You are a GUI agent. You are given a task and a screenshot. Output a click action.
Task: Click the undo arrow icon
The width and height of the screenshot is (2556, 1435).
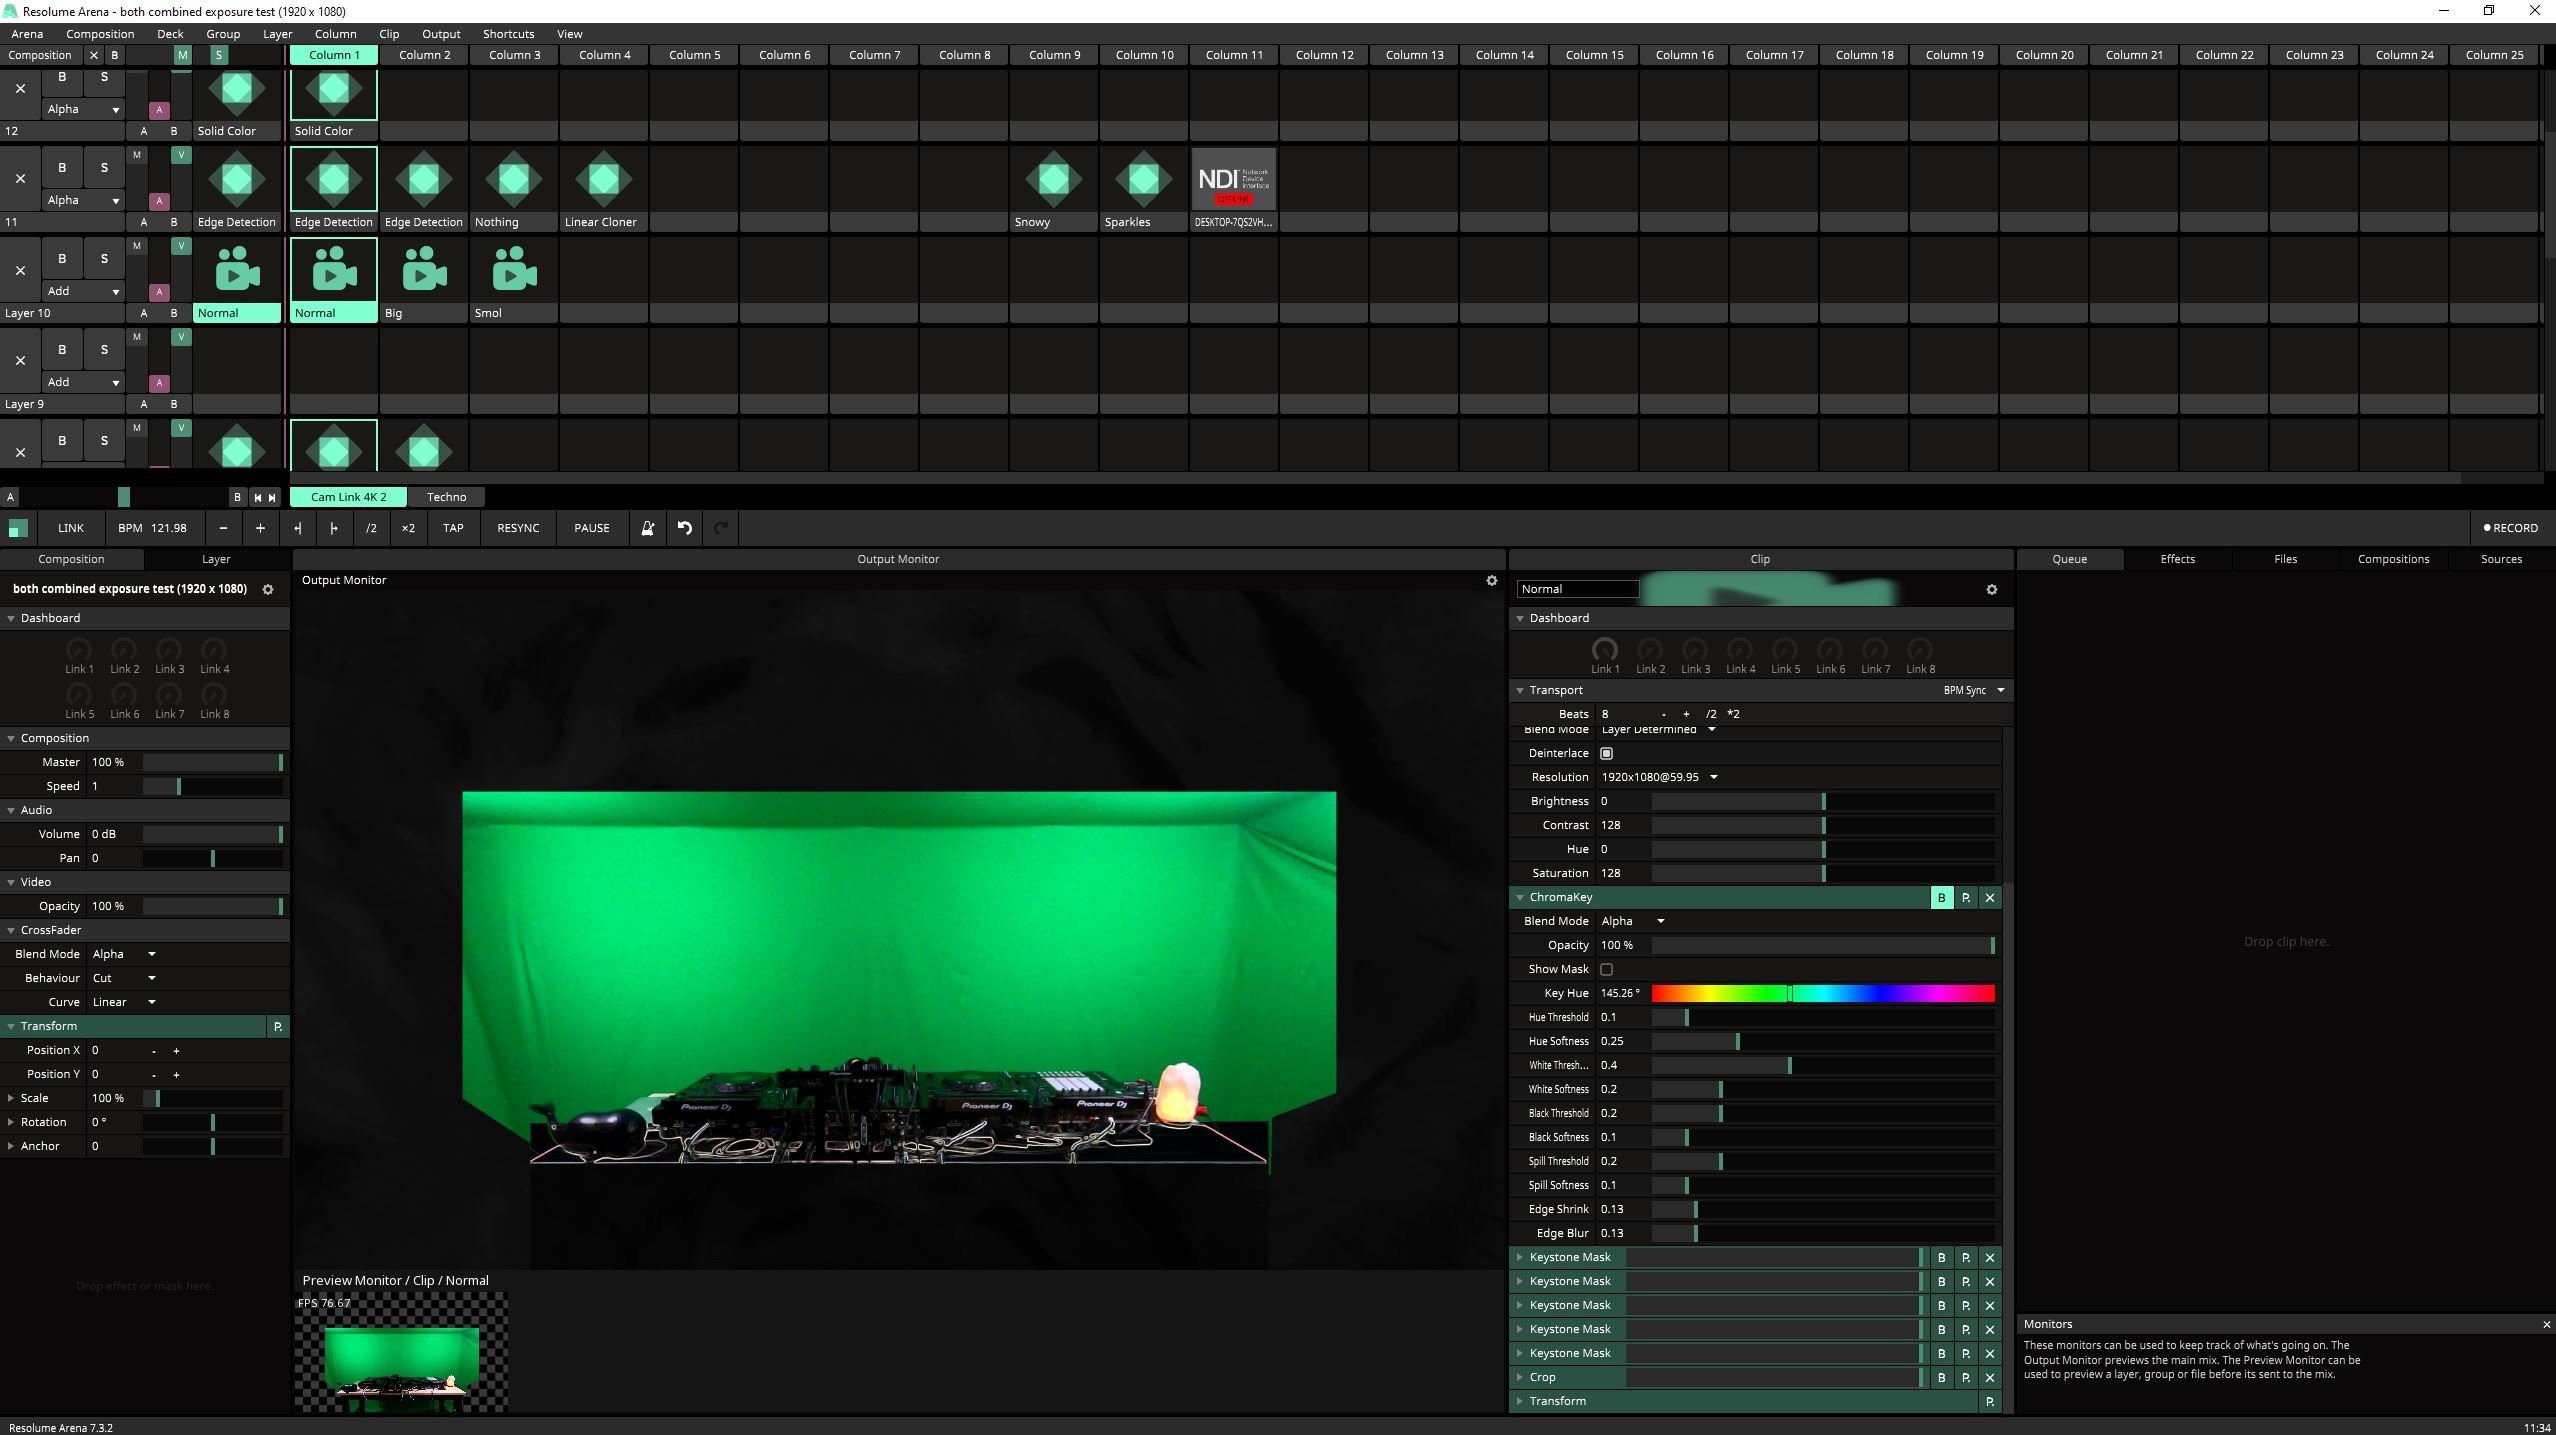(x=685, y=528)
